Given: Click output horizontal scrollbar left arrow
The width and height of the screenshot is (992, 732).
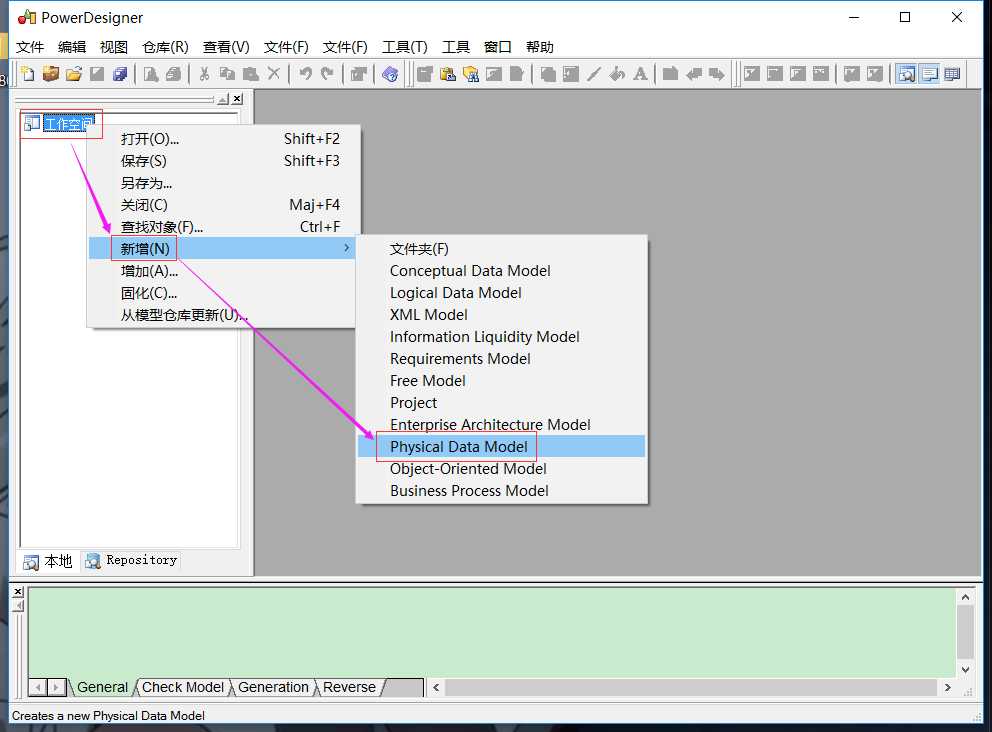Looking at the screenshot, I should tap(436, 687).
